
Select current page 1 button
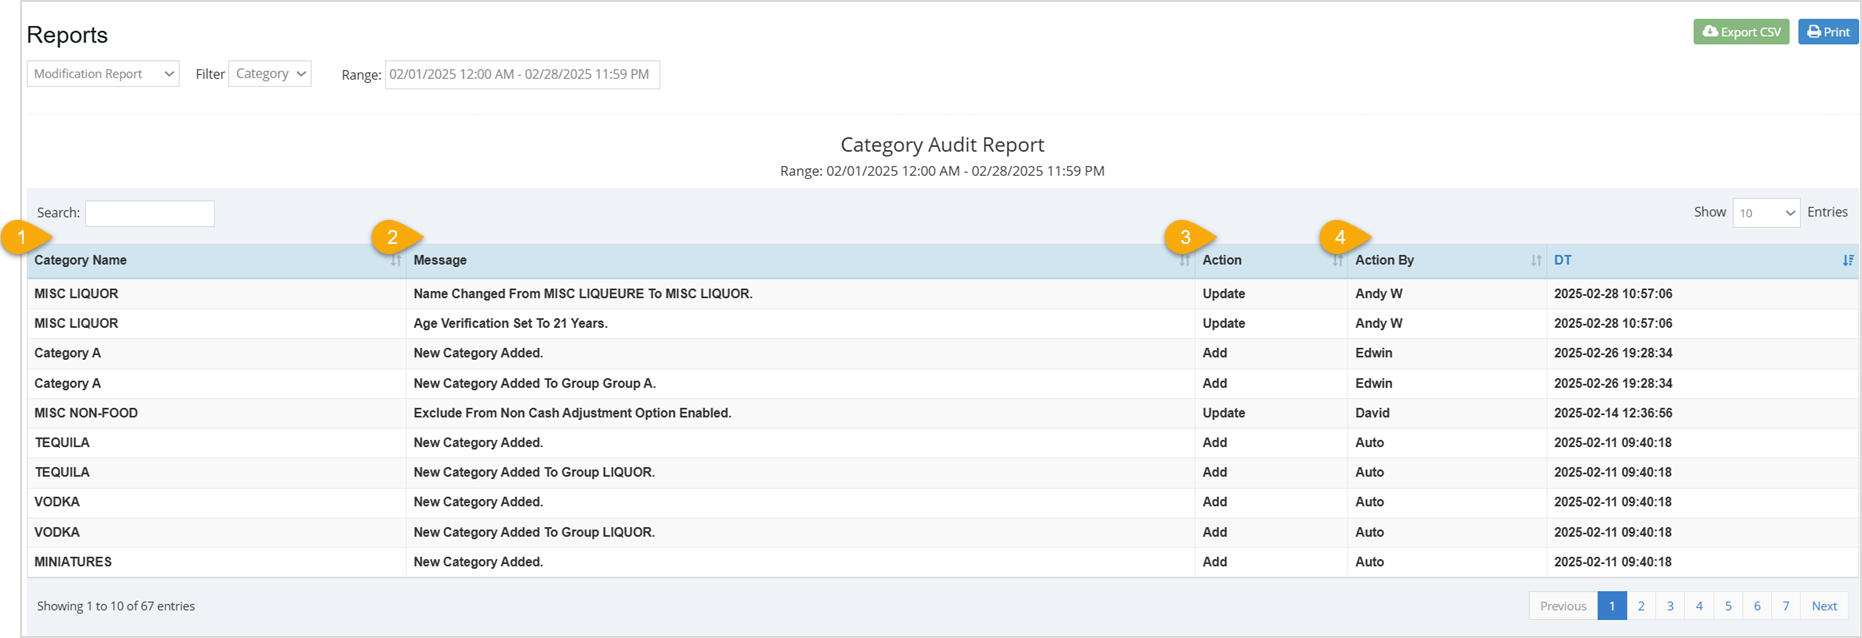pos(1612,606)
